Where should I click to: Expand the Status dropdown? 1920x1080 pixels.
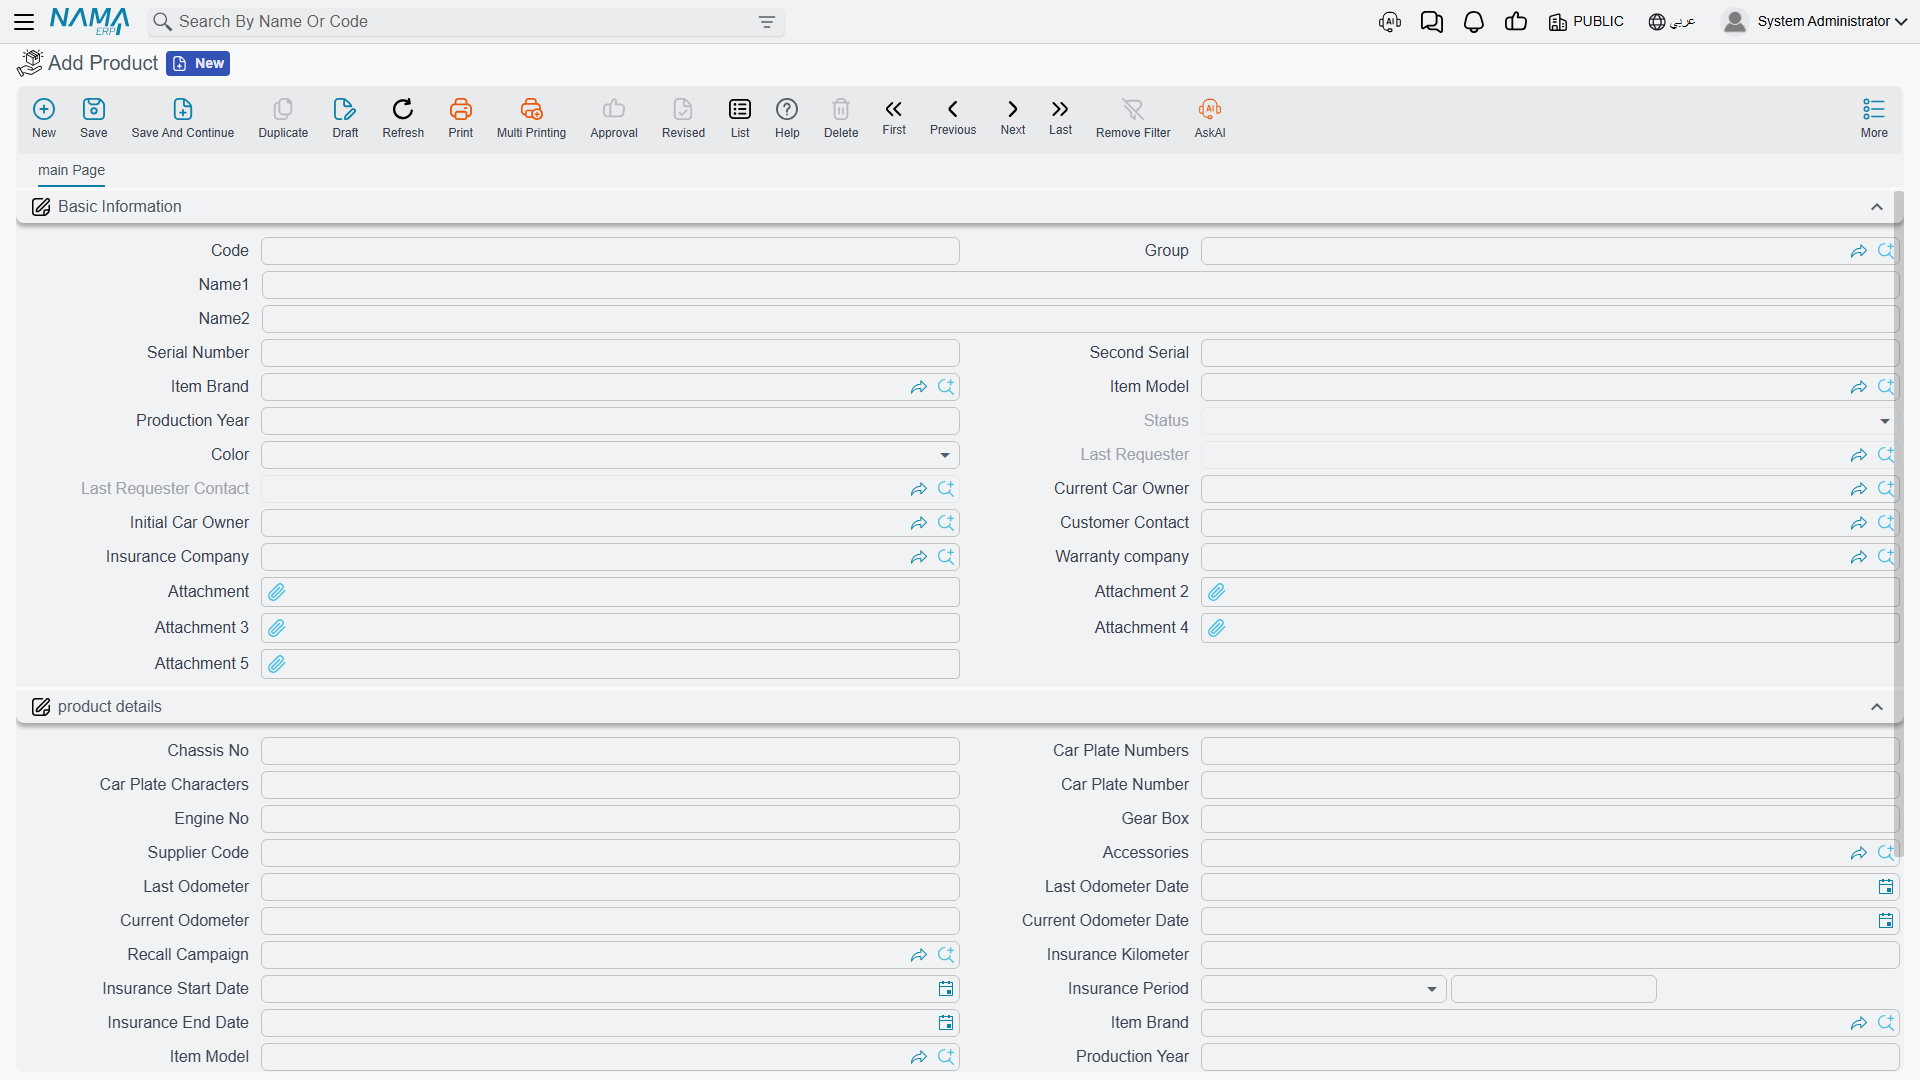click(1885, 421)
